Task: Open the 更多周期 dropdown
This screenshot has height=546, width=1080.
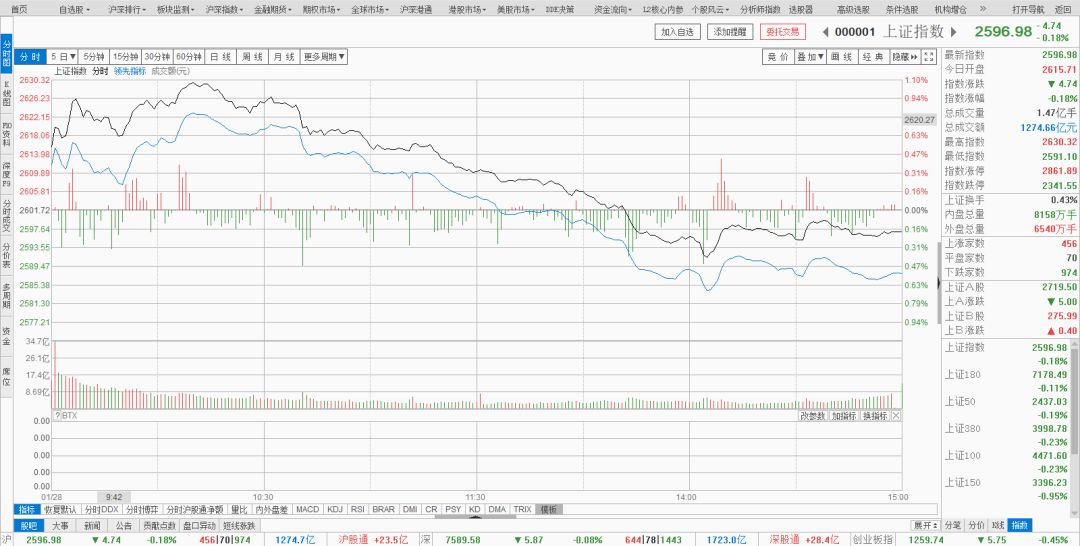Action: click(324, 57)
